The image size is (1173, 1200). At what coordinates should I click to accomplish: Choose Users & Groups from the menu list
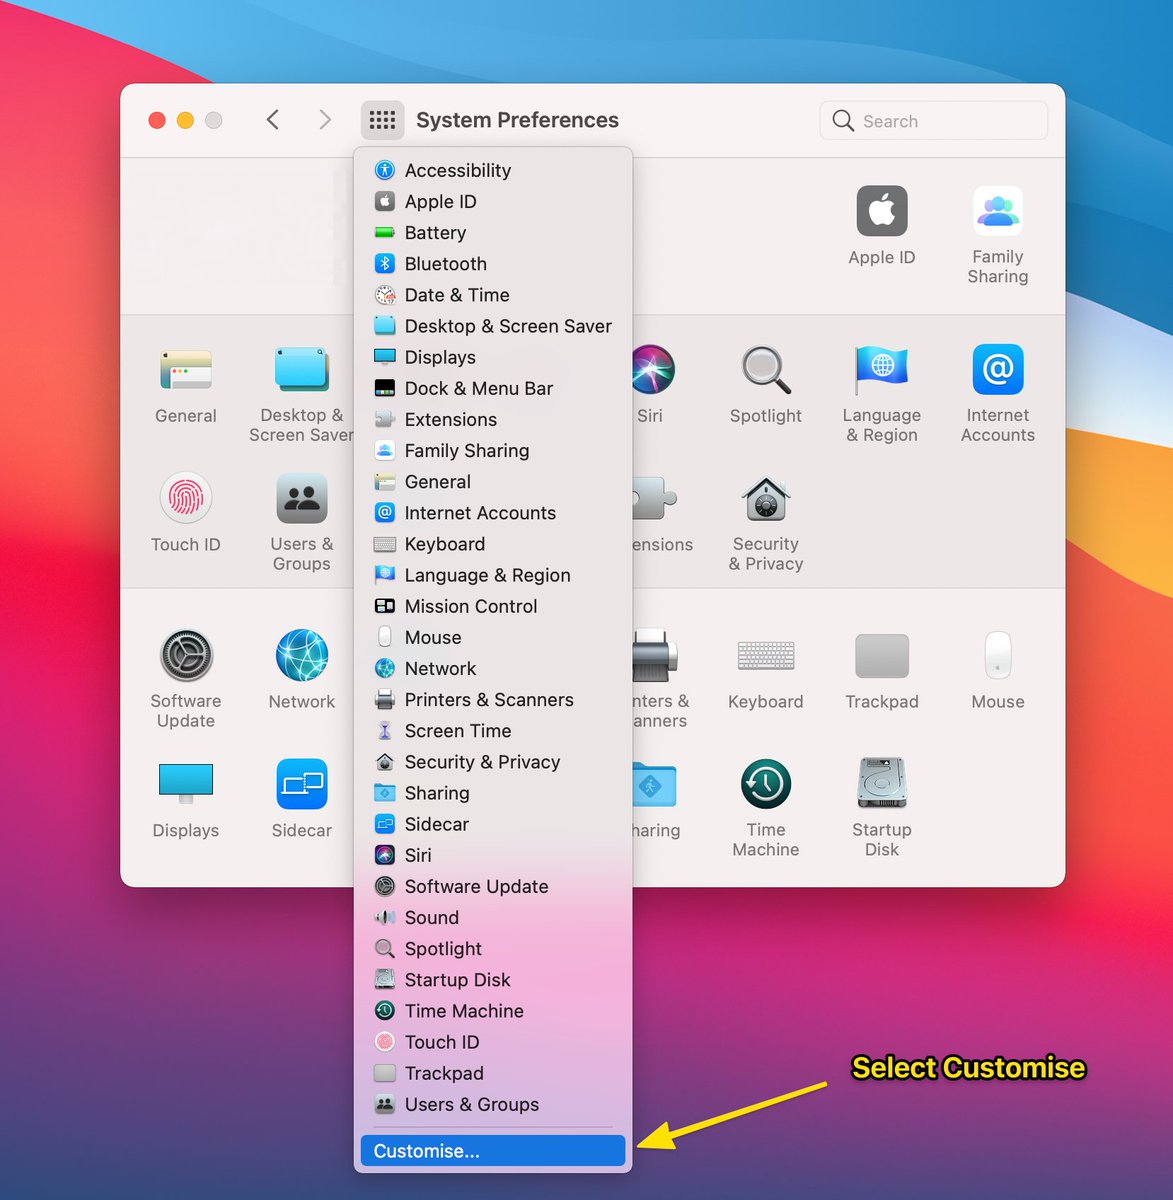tap(493, 1104)
